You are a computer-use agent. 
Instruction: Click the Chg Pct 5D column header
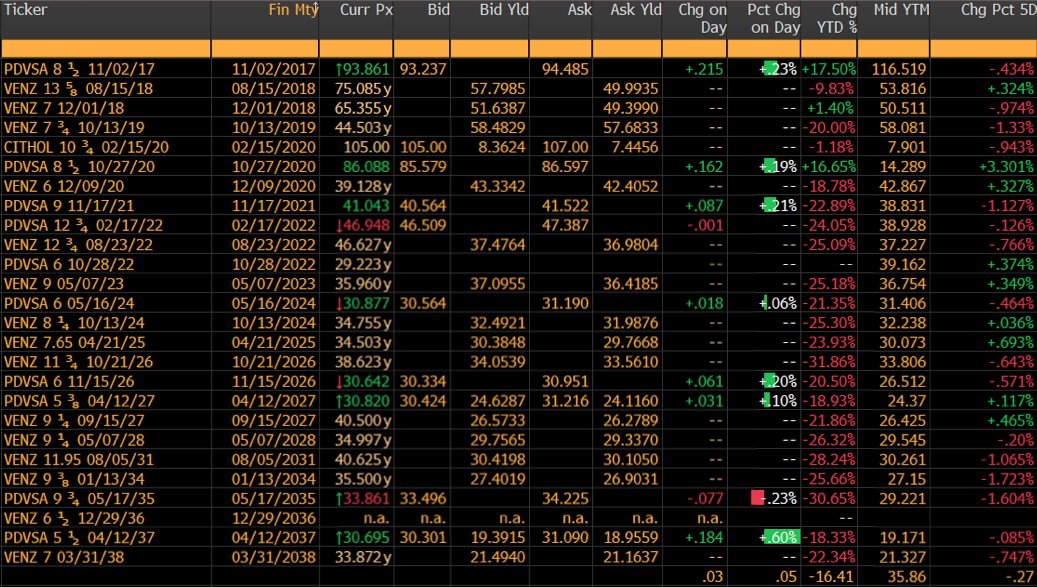coord(998,10)
